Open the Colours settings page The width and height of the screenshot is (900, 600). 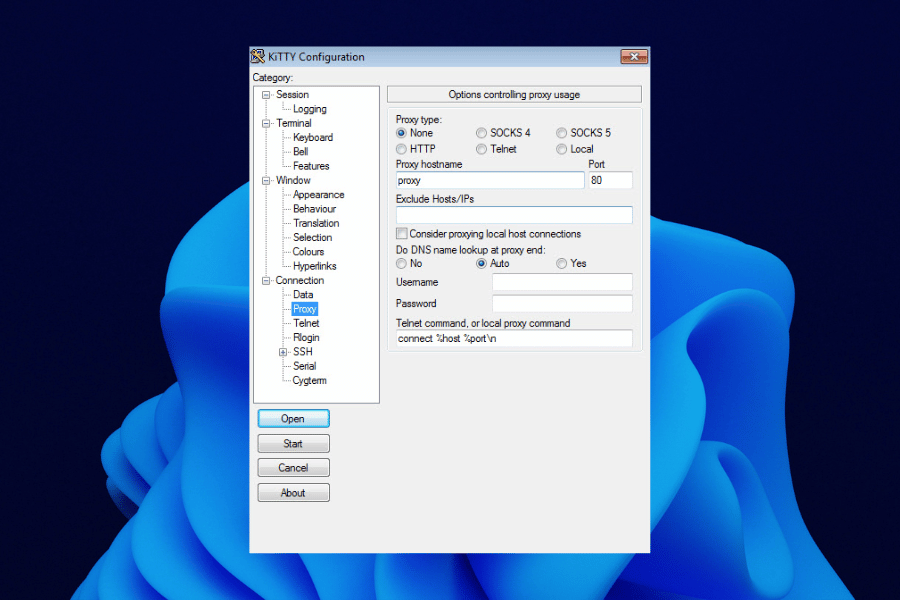click(307, 251)
